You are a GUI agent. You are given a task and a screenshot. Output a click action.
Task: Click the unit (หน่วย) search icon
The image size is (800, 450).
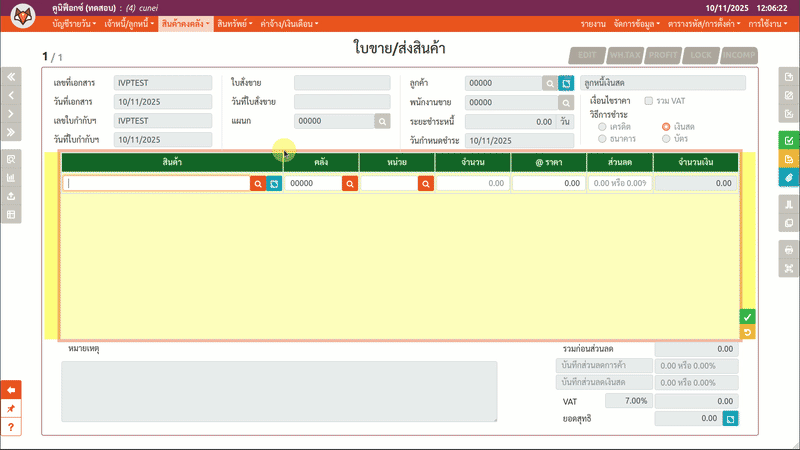[x=426, y=184]
